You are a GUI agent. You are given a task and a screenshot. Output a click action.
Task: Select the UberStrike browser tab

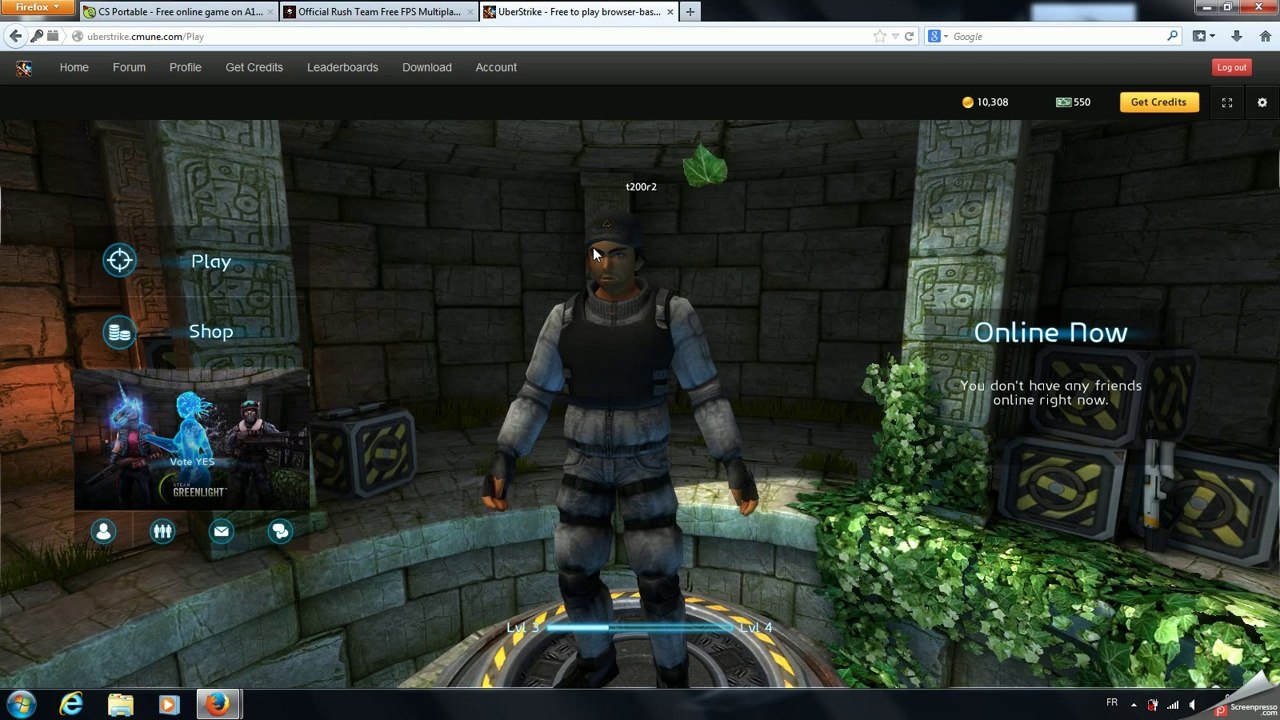click(578, 12)
